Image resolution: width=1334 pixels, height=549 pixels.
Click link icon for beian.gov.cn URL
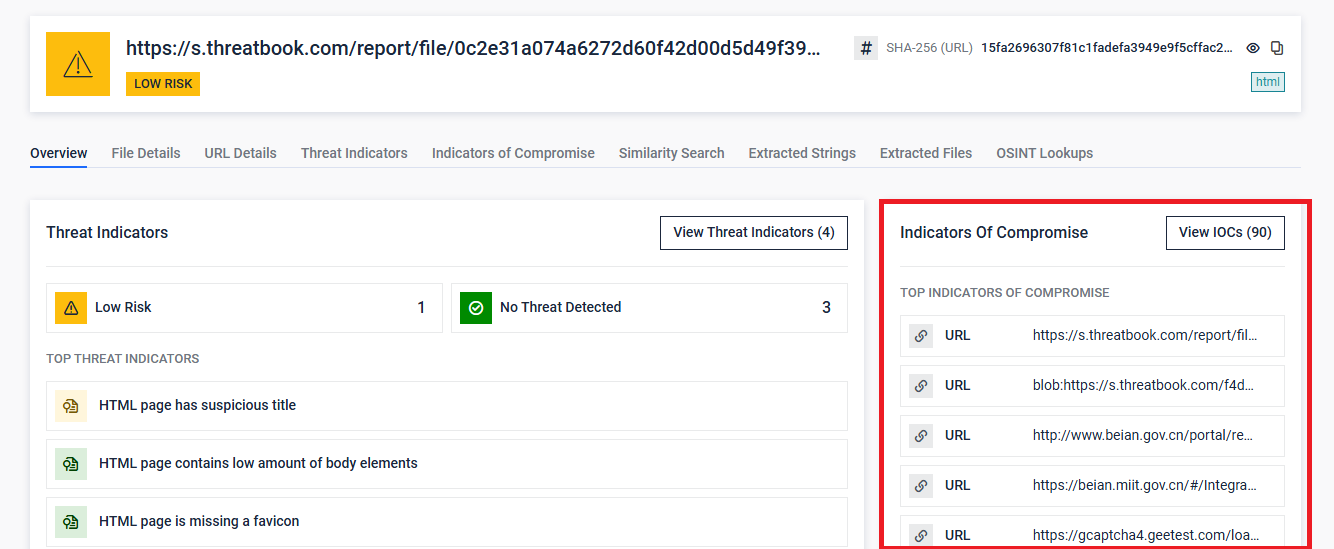tap(921, 436)
